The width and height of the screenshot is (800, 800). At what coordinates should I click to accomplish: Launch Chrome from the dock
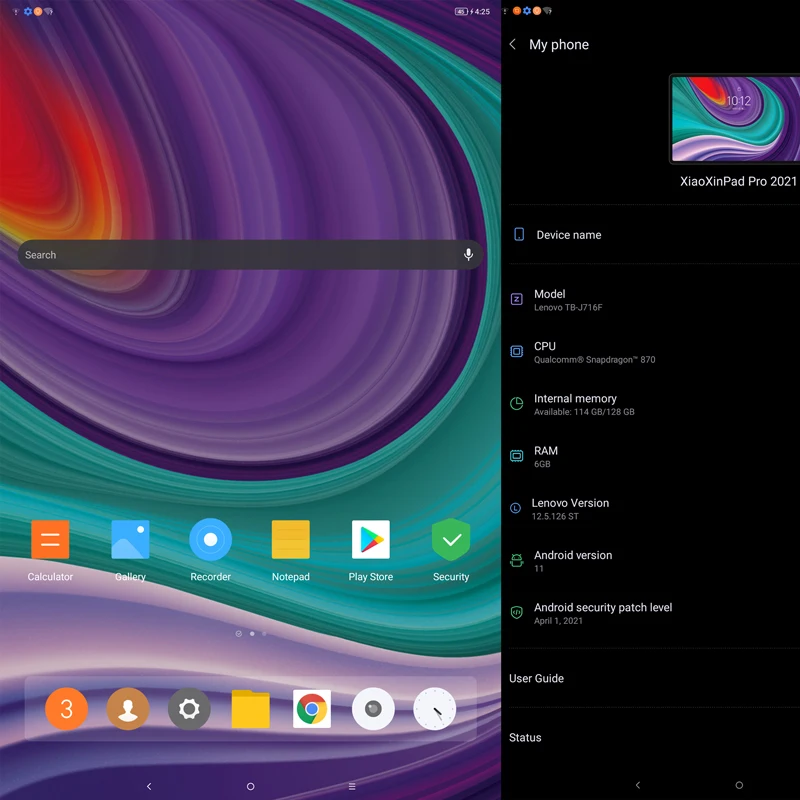tap(312, 709)
